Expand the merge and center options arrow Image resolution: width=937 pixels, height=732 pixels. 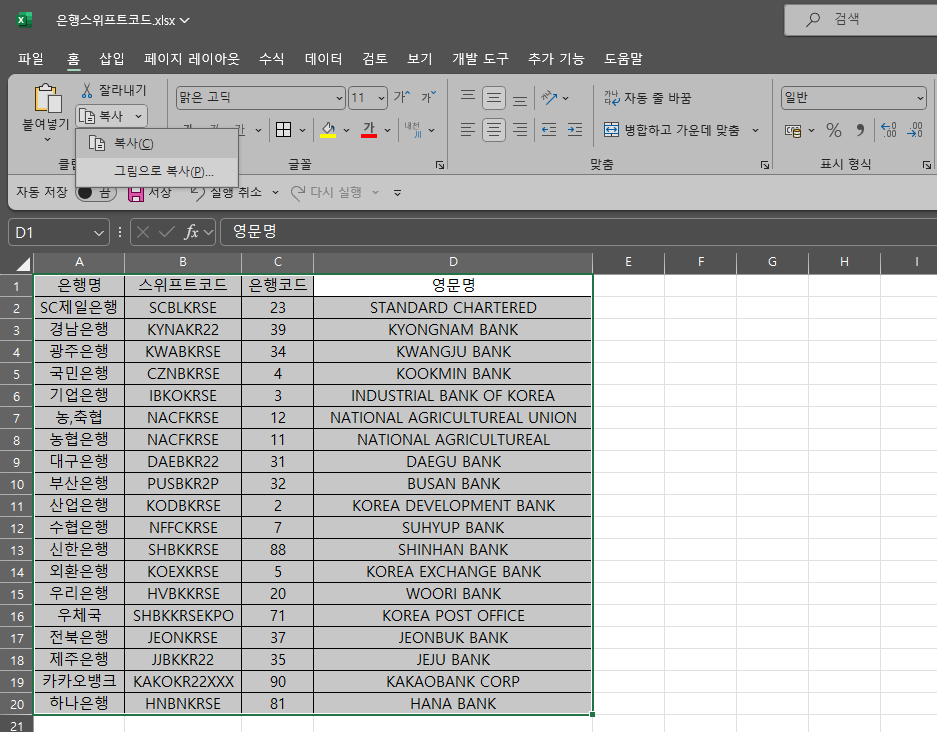(755, 130)
